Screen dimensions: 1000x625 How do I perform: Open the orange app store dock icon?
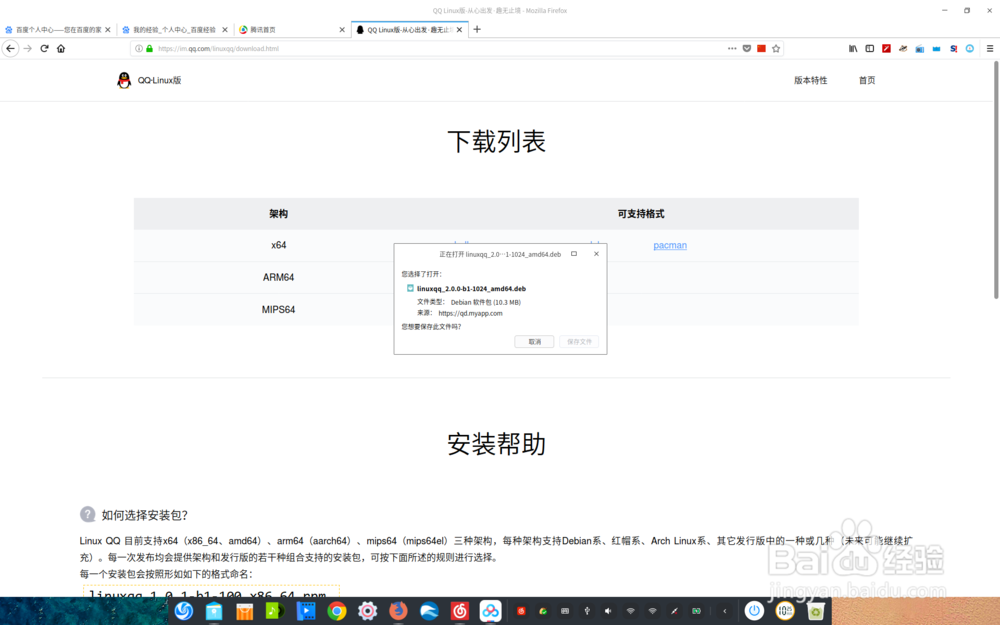click(244, 611)
